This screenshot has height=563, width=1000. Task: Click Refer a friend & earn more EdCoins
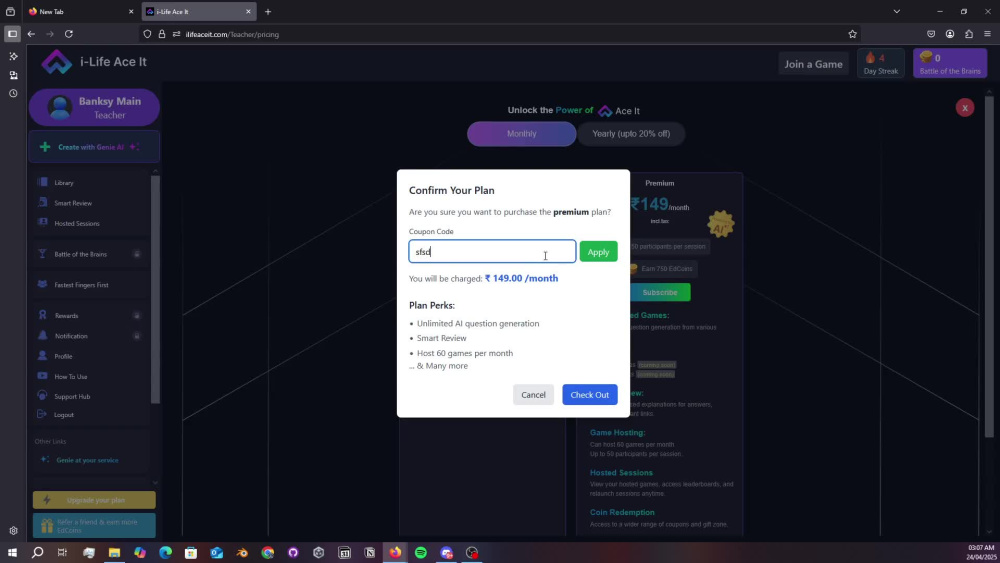click(94, 525)
